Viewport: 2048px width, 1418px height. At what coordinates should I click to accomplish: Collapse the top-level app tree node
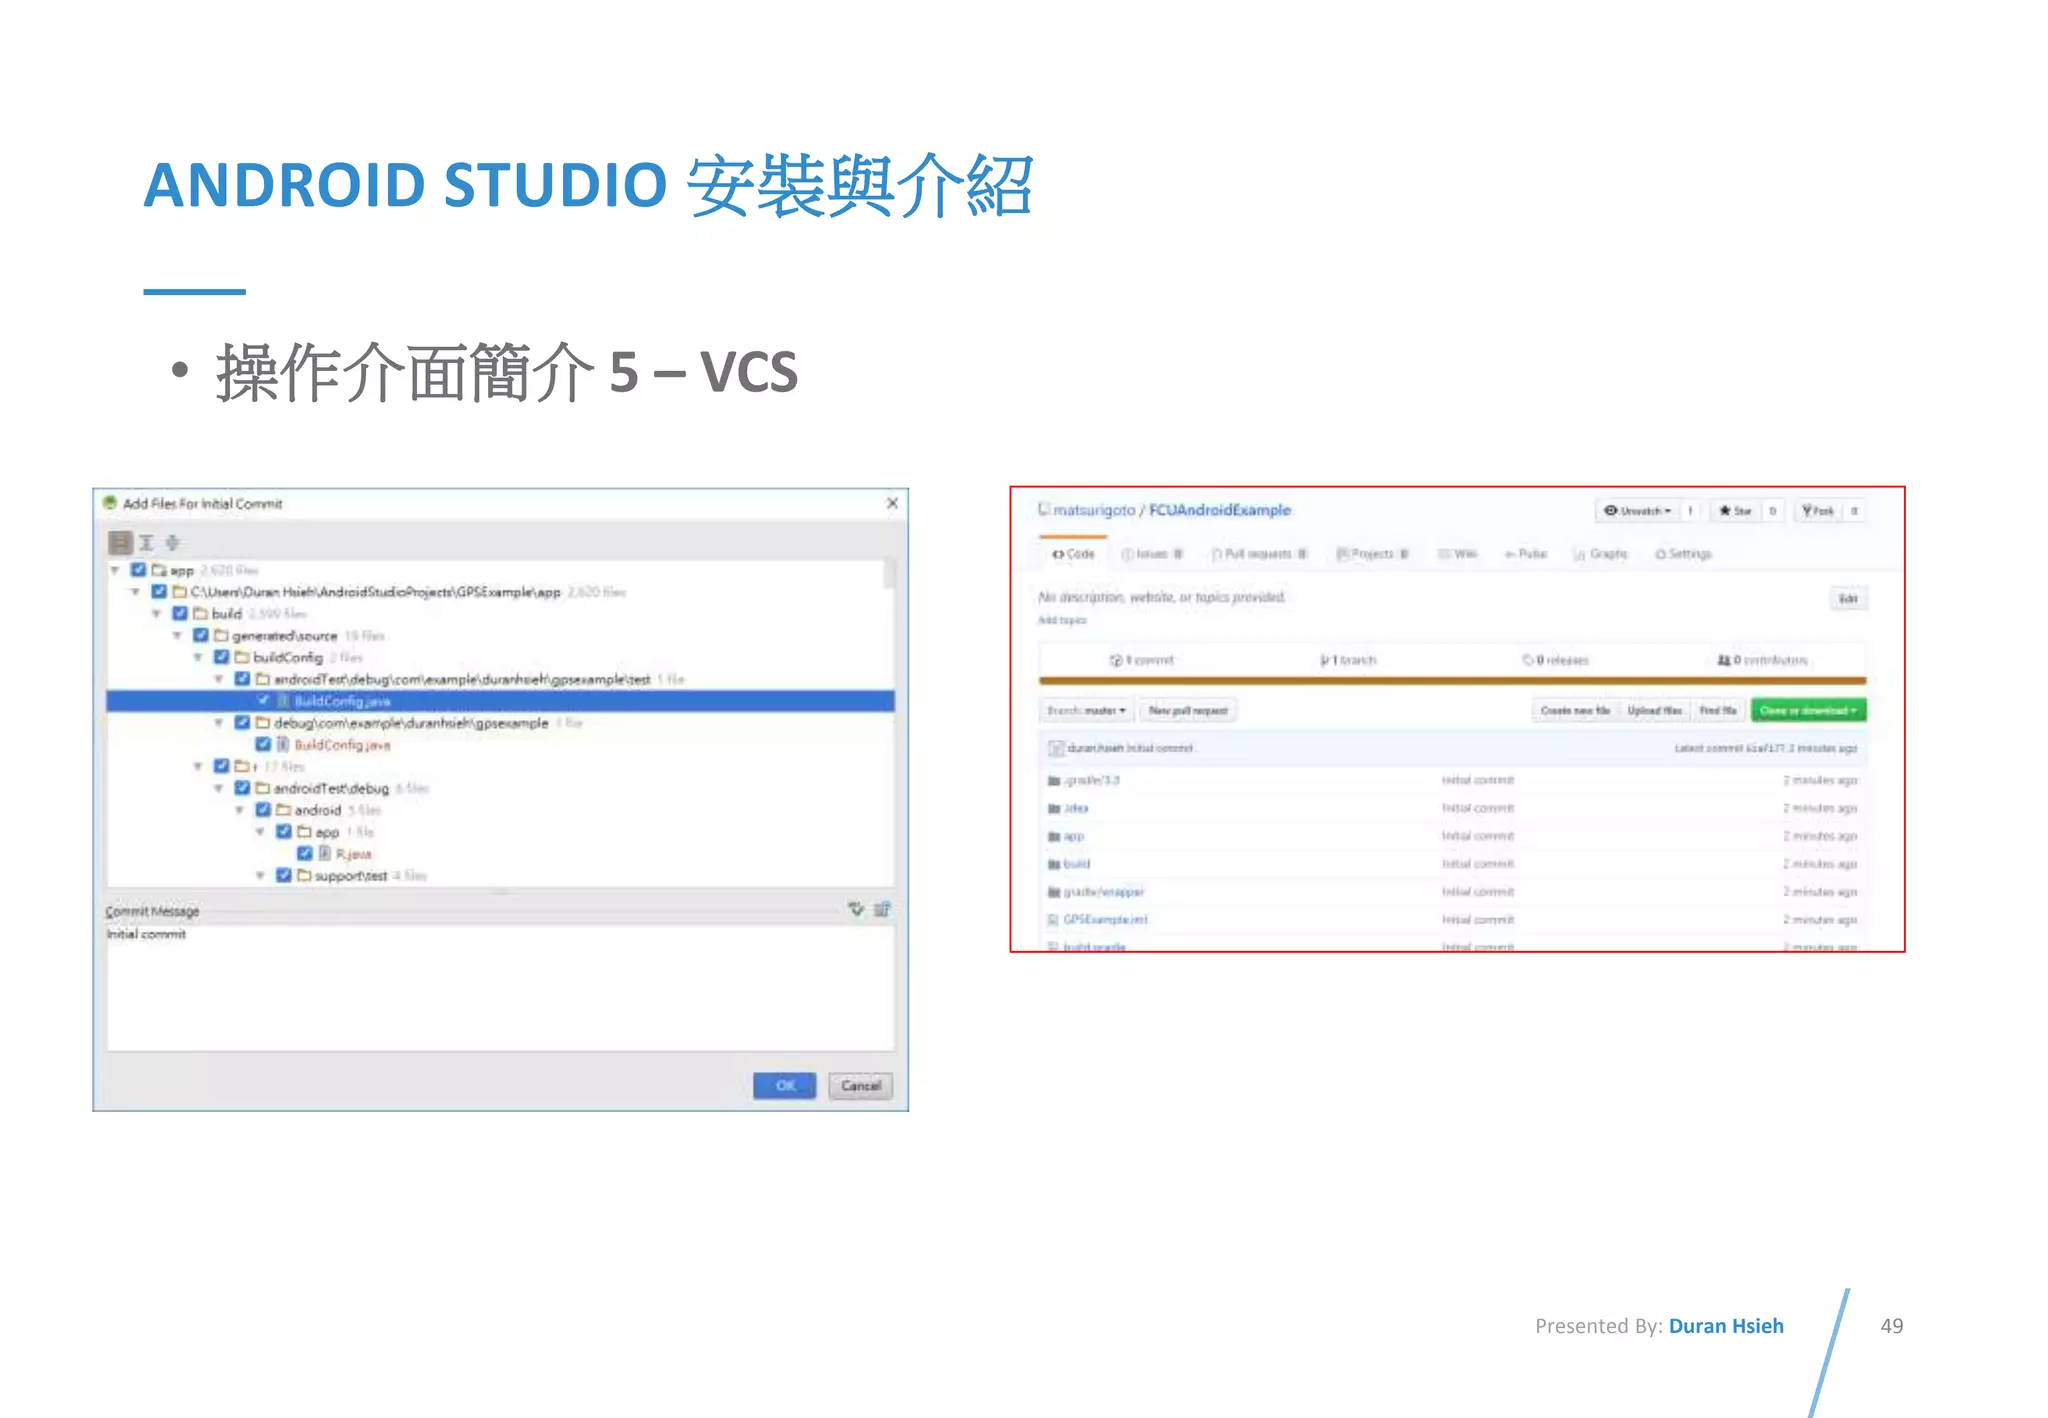pos(115,570)
